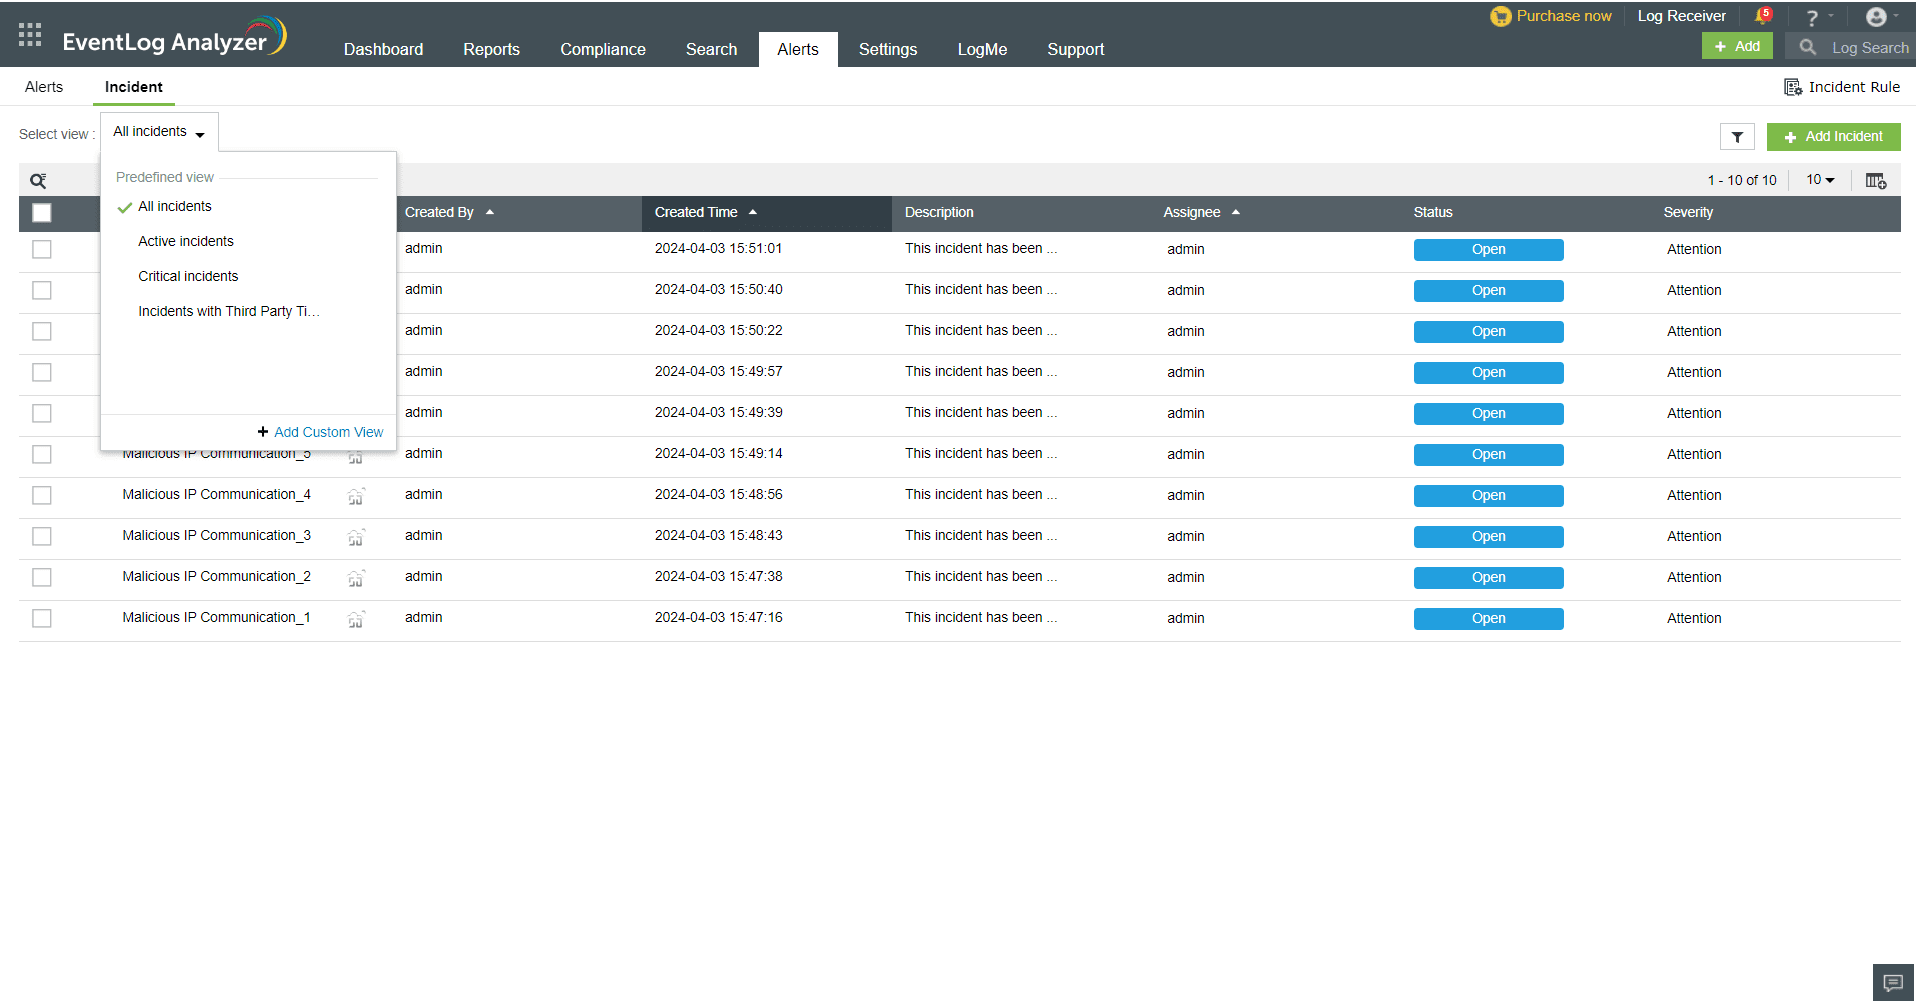Click the workflow icon beside Malicious IP Communication_1
Viewport: 1916px width, 1001px height.
(x=356, y=620)
